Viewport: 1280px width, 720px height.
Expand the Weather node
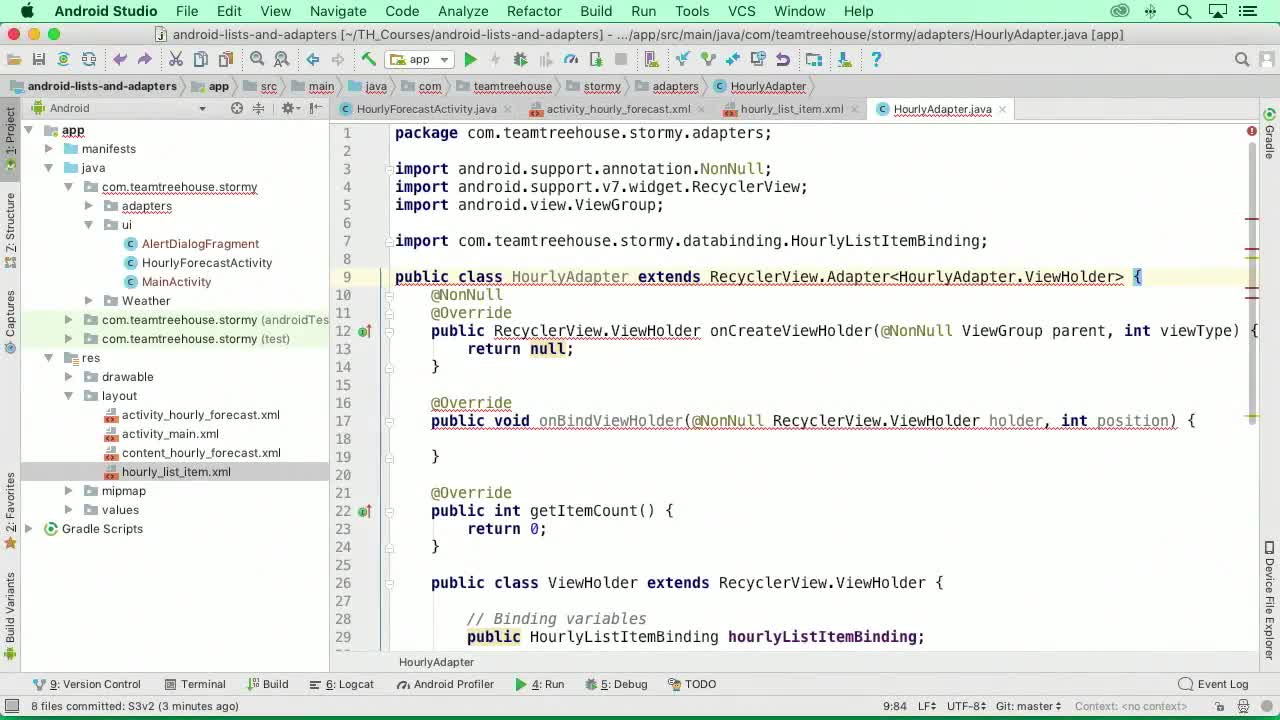click(x=88, y=301)
